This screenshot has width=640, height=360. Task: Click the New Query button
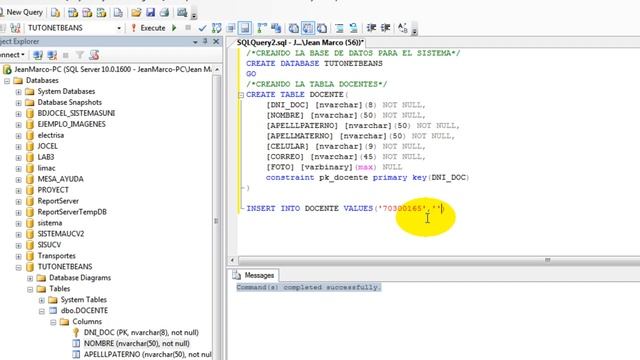(21, 12)
